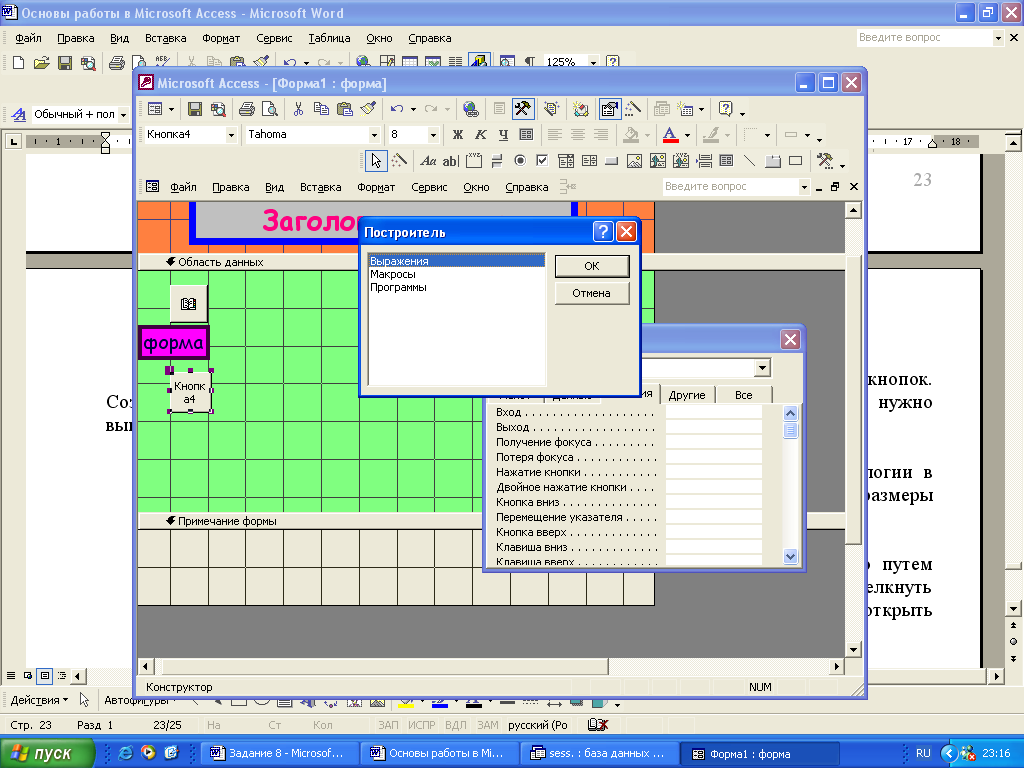Expand the View button dropdown arrow in Access

[x=171, y=110]
